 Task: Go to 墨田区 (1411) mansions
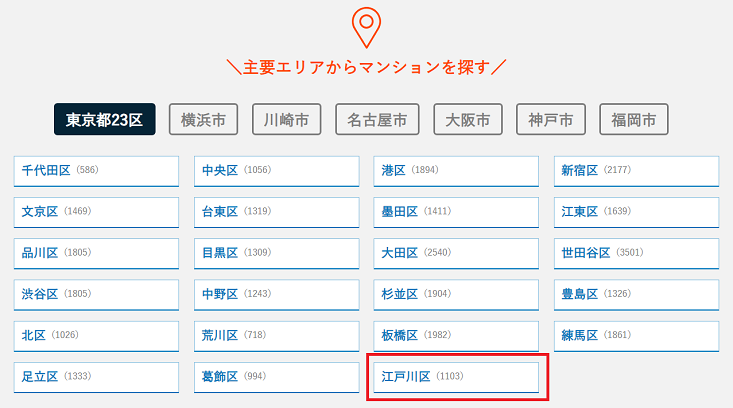[x=456, y=212]
